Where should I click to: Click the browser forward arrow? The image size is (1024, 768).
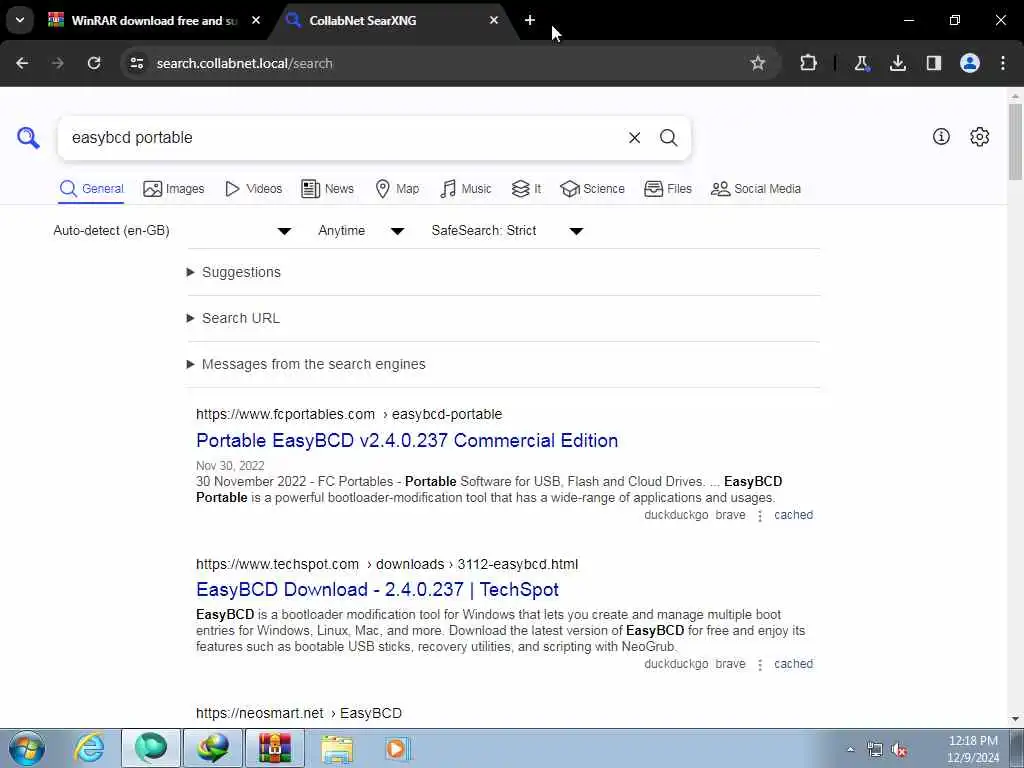click(58, 63)
